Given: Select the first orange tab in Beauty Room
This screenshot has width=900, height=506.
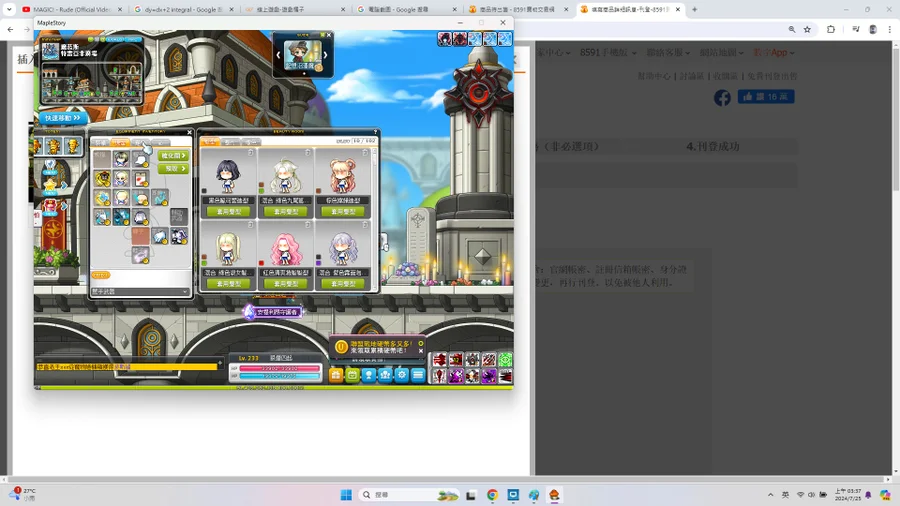Looking at the screenshot, I should 210,142.
